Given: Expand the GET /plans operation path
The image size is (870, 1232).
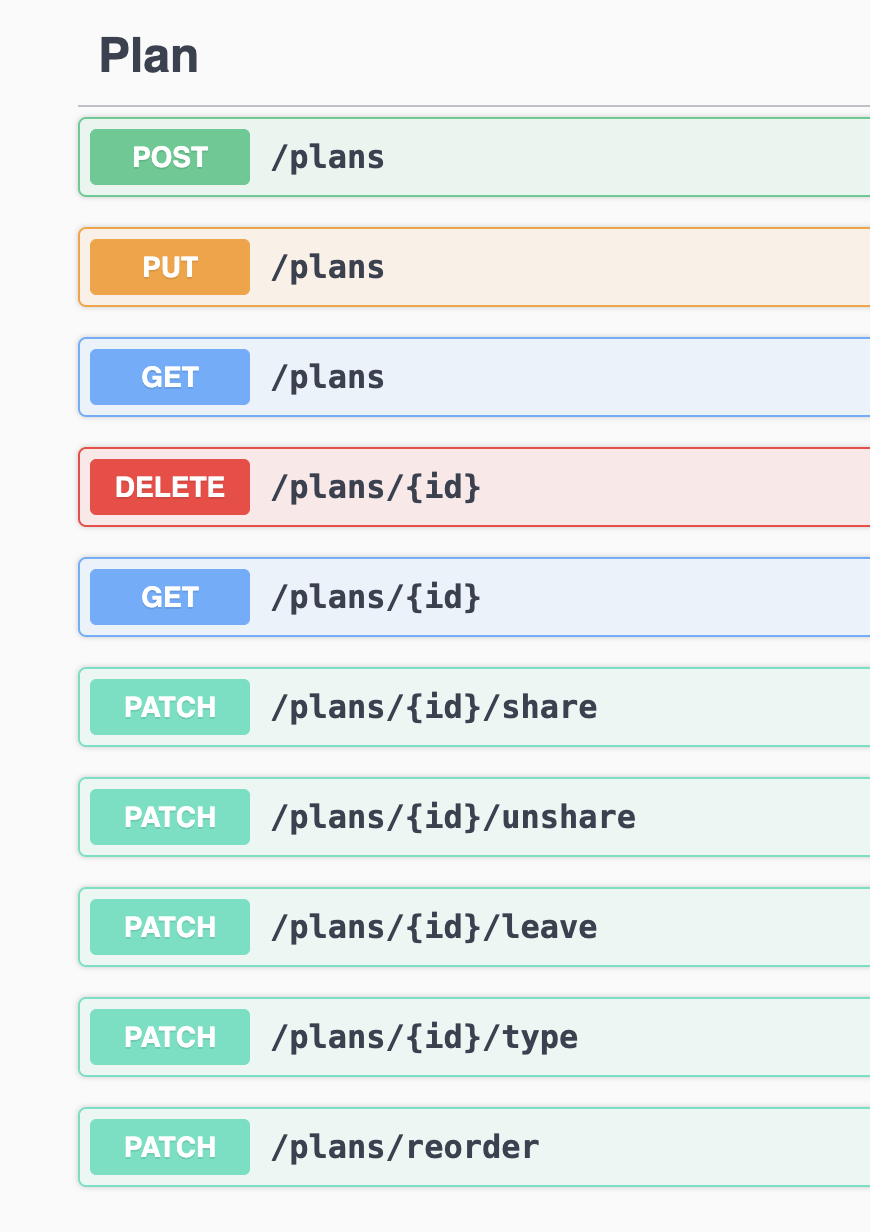Looking at the screenshot, I should 328,377.
